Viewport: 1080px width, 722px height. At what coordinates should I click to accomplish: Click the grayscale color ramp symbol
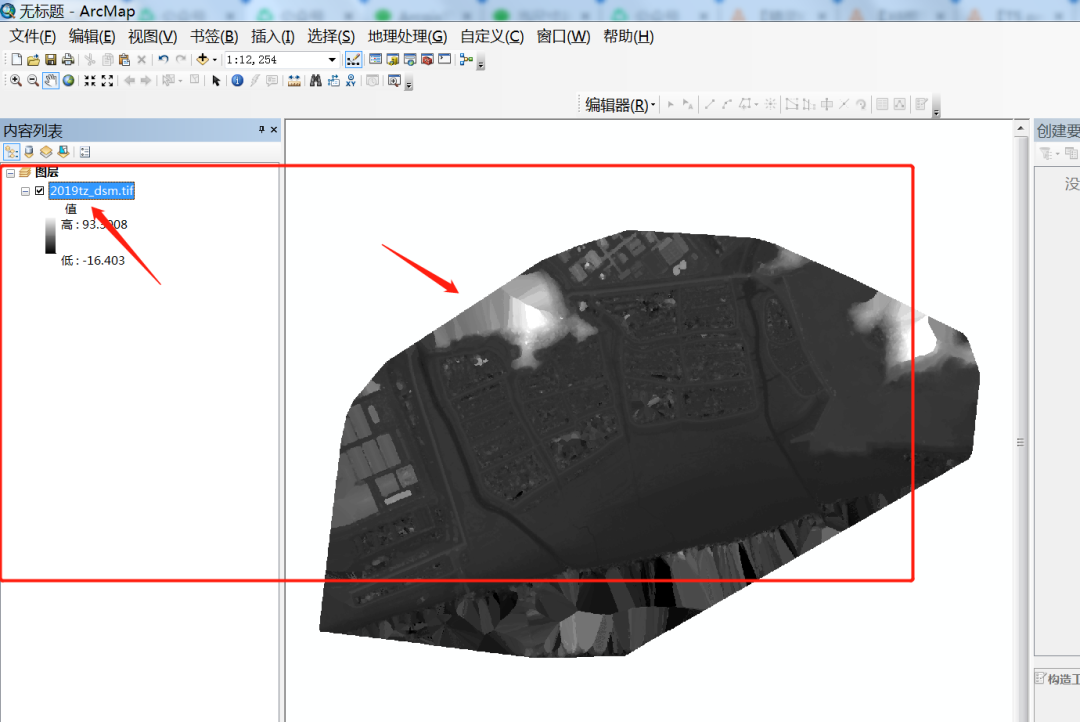click(50, 236)
